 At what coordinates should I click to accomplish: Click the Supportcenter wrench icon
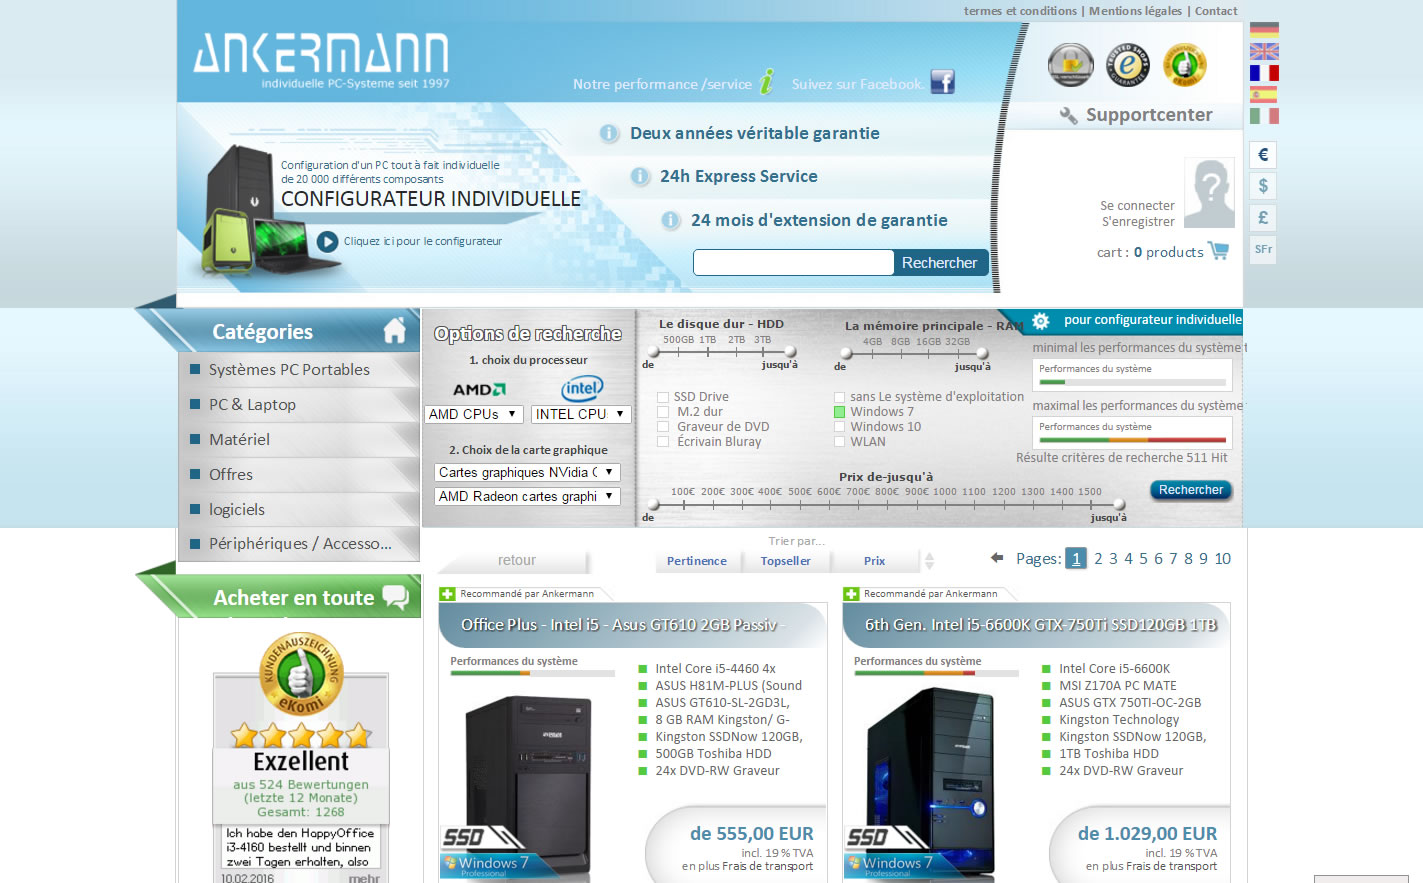(x=1068, y=116)
